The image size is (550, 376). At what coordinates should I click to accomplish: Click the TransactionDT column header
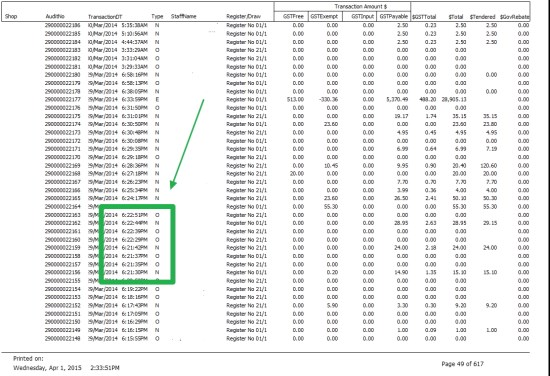105,16
